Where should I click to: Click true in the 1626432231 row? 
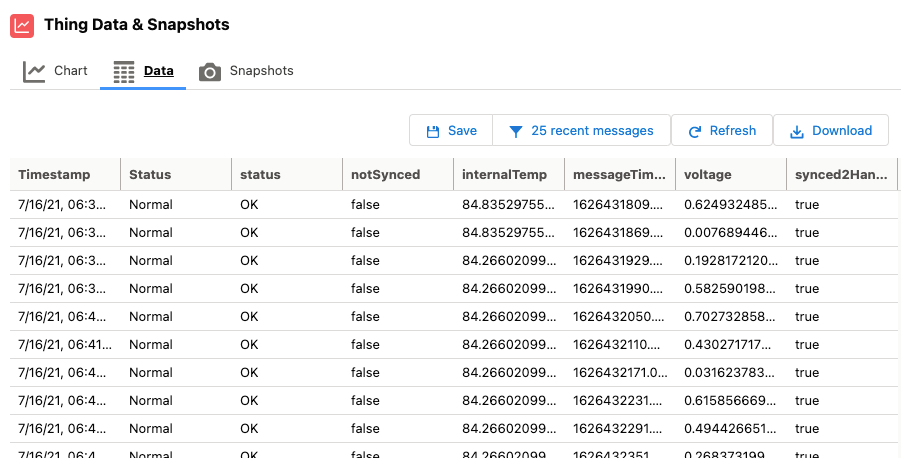pyautogui.click(x=807, y=400)
